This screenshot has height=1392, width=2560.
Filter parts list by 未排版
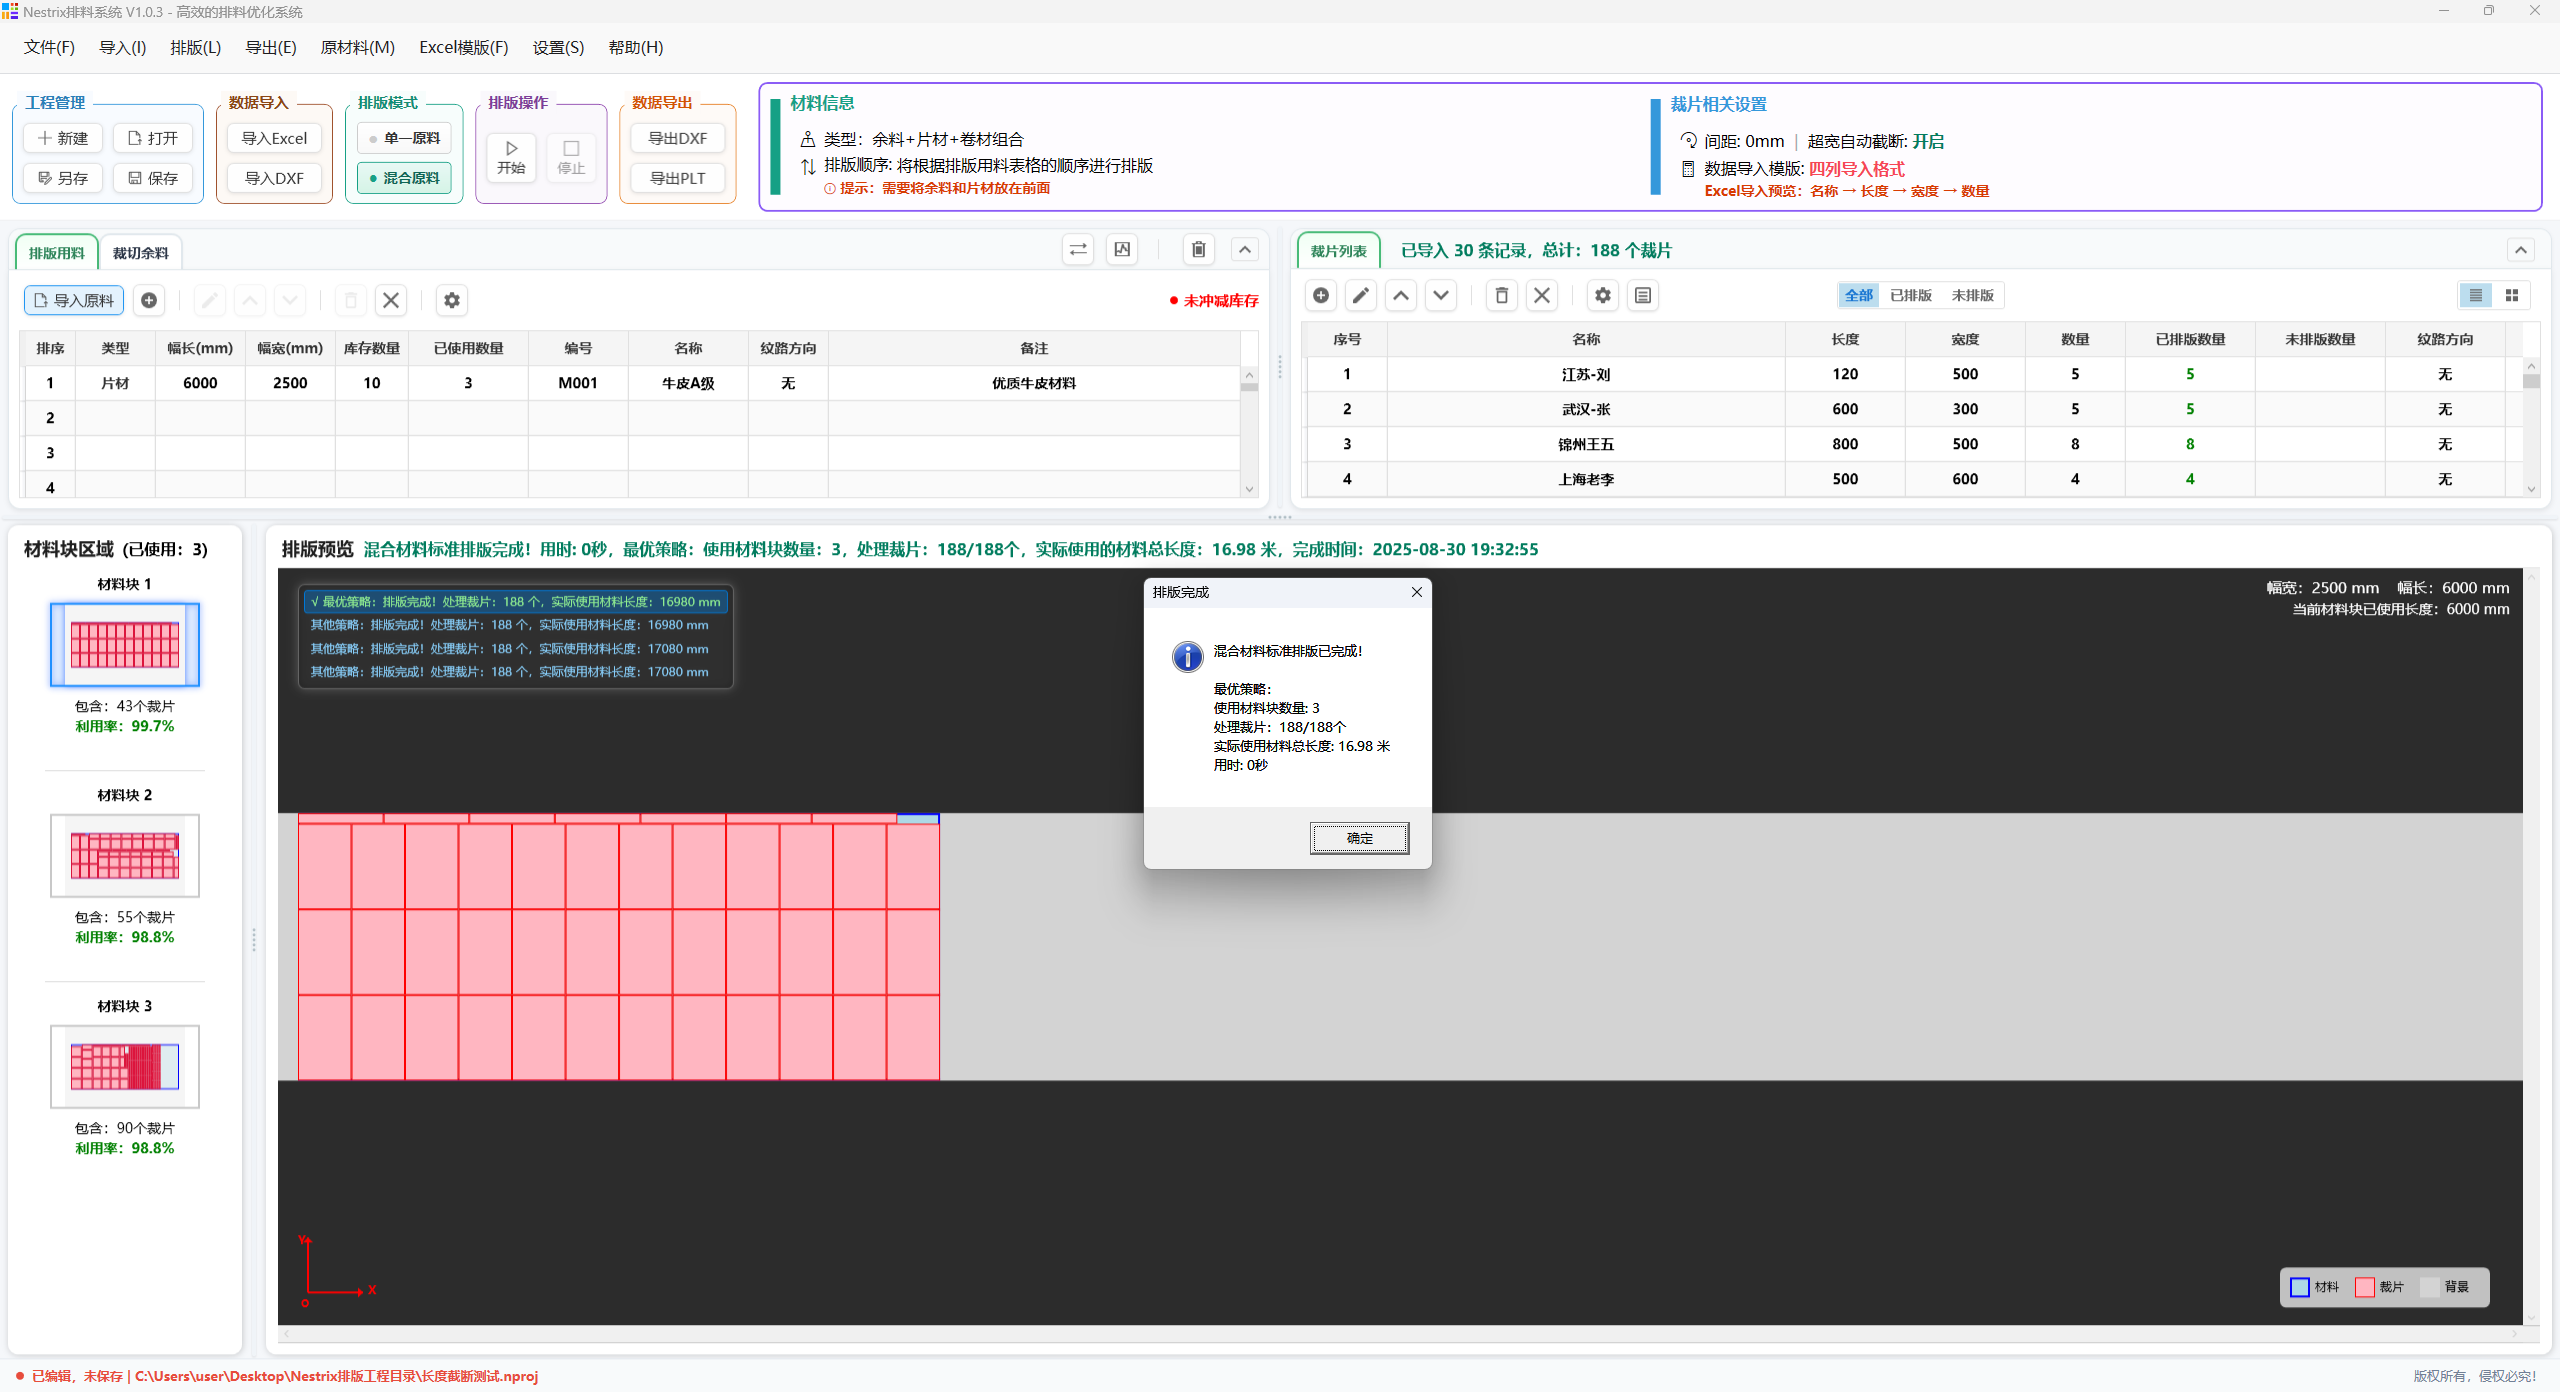point(1972,295)
